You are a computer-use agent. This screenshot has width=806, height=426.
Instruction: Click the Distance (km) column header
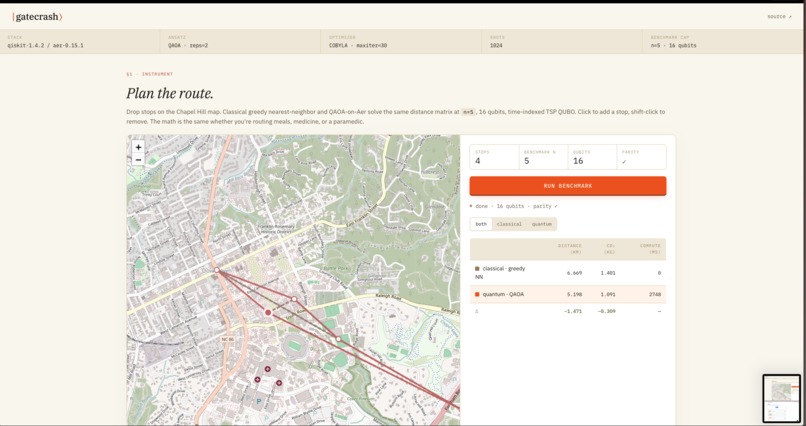click(x=570, y=249)
